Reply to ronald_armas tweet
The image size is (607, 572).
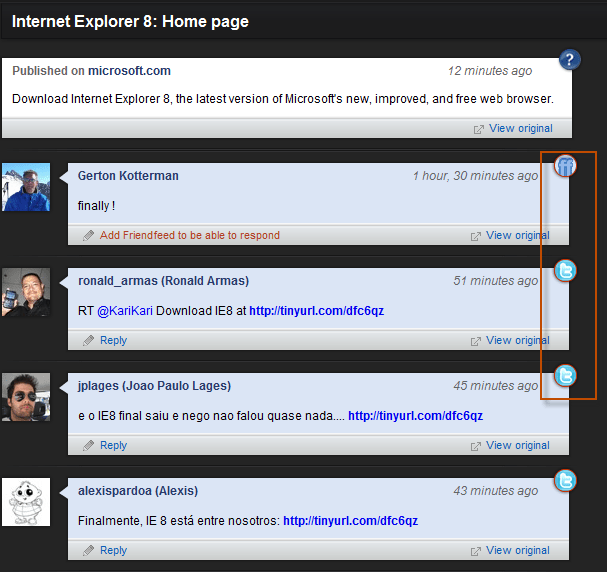click(x=113, y=341)
